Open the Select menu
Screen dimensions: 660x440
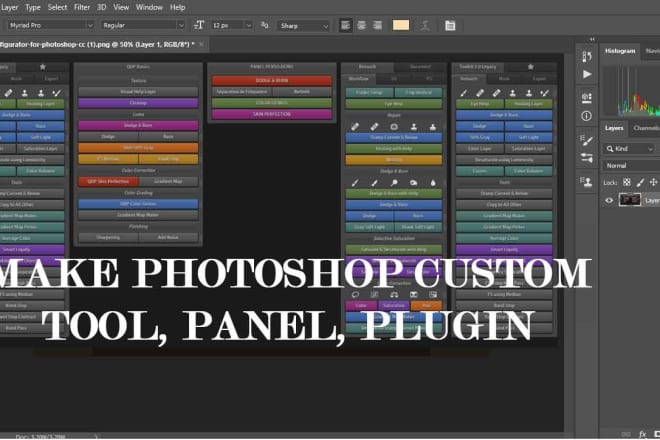pyautogui.click(x=57, y=7)
